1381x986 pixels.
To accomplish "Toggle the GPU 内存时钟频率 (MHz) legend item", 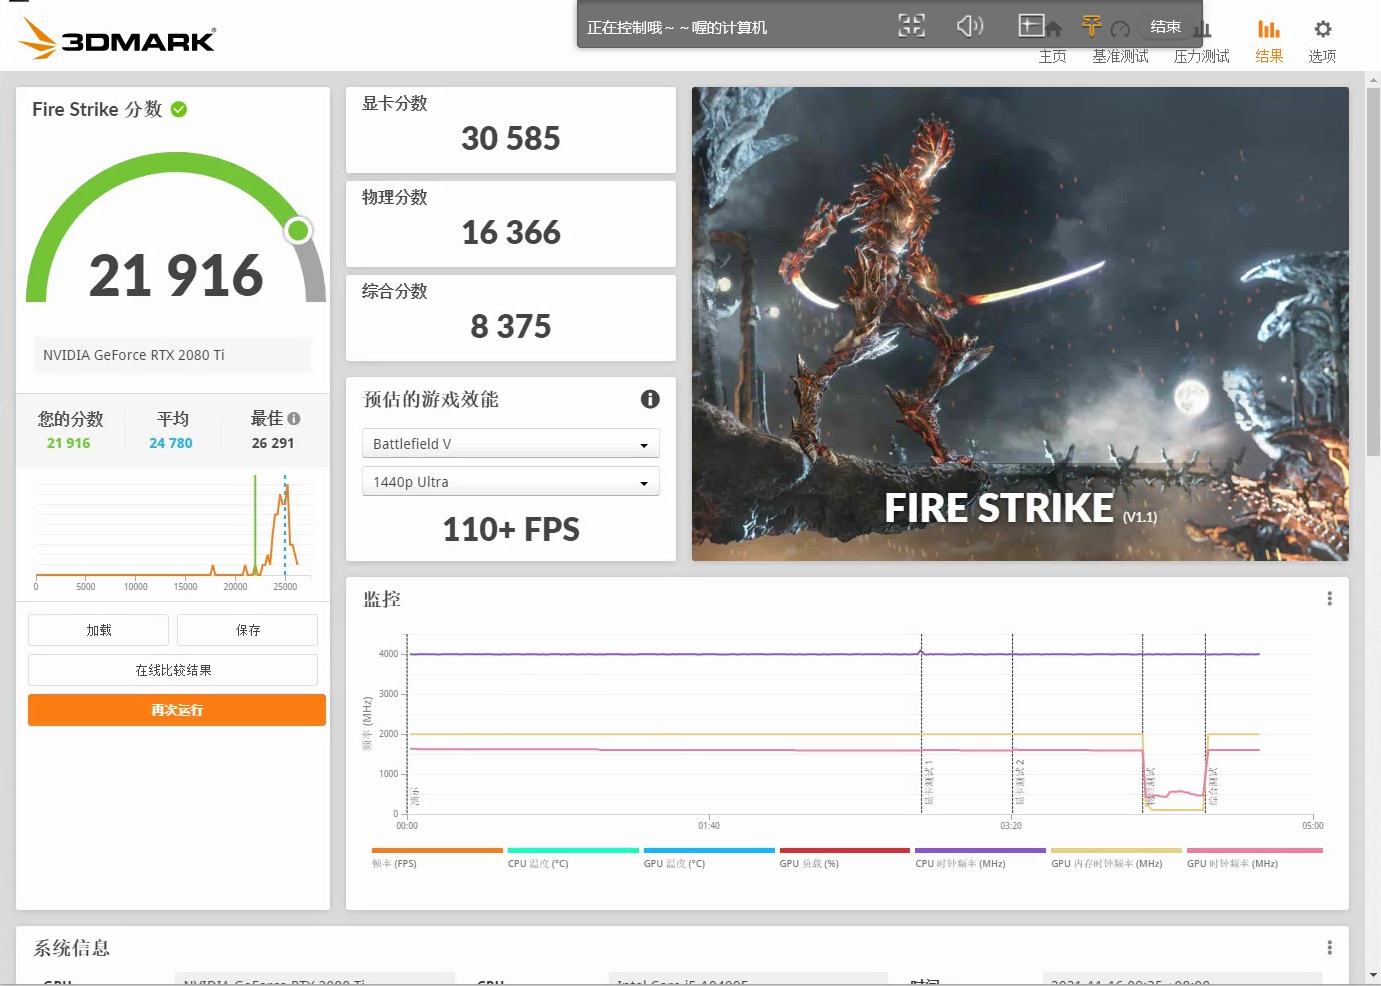I will pos(1116,858).
